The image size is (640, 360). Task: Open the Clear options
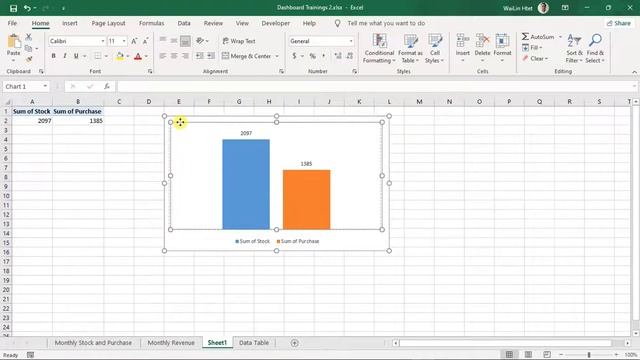[x=535, y=59]
